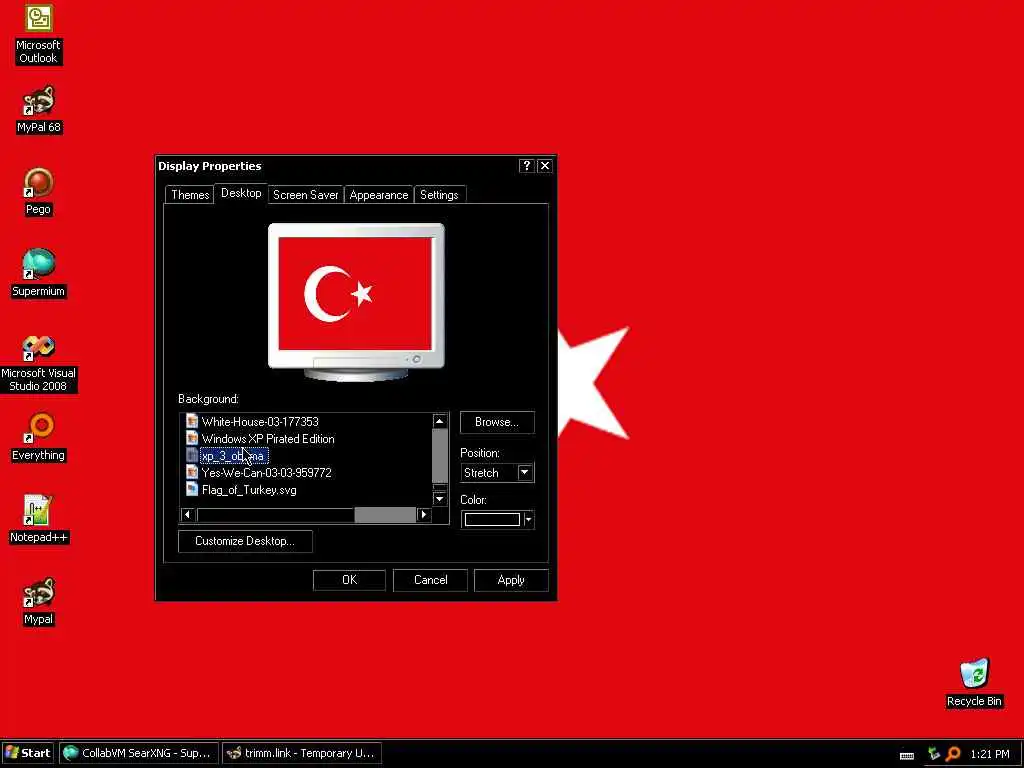Select the Everything search shortcut icon

pos(39,438)
